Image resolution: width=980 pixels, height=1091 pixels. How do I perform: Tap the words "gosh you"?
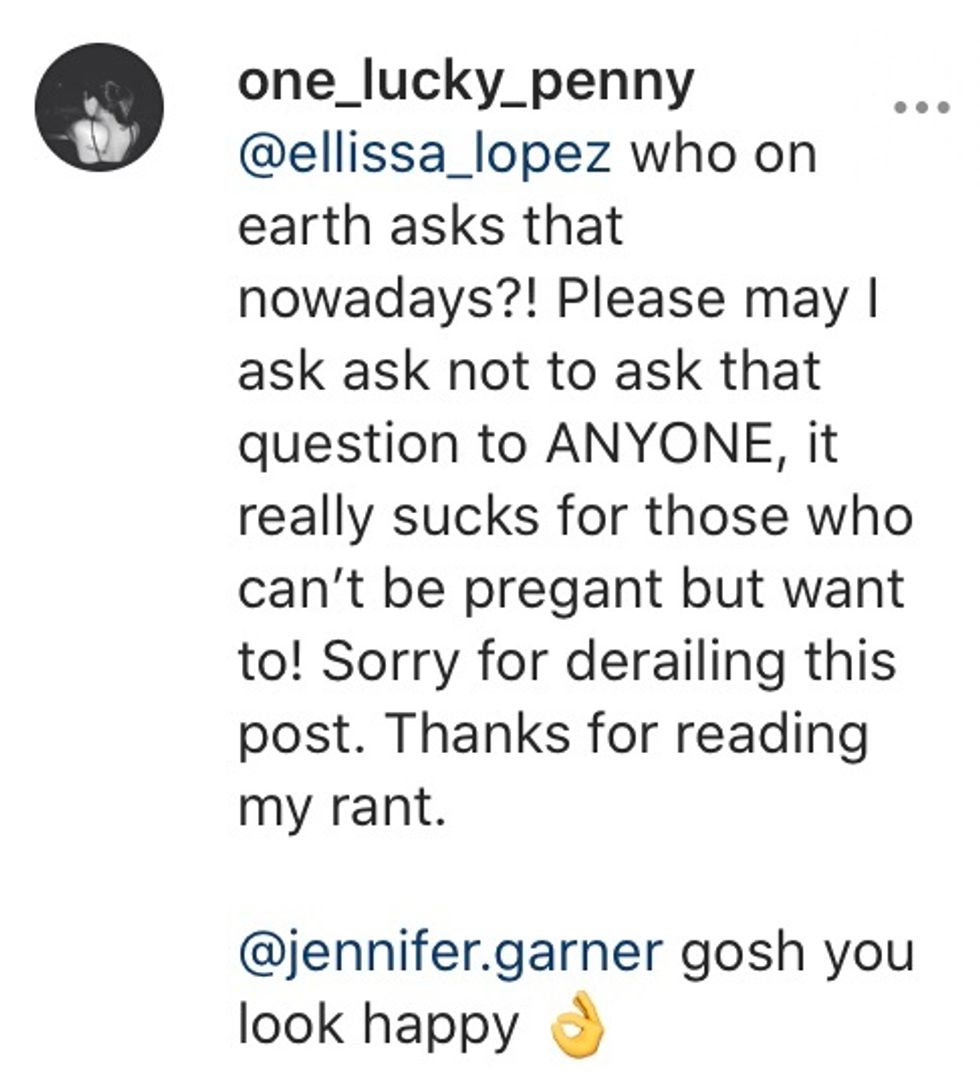pos(797,950)
